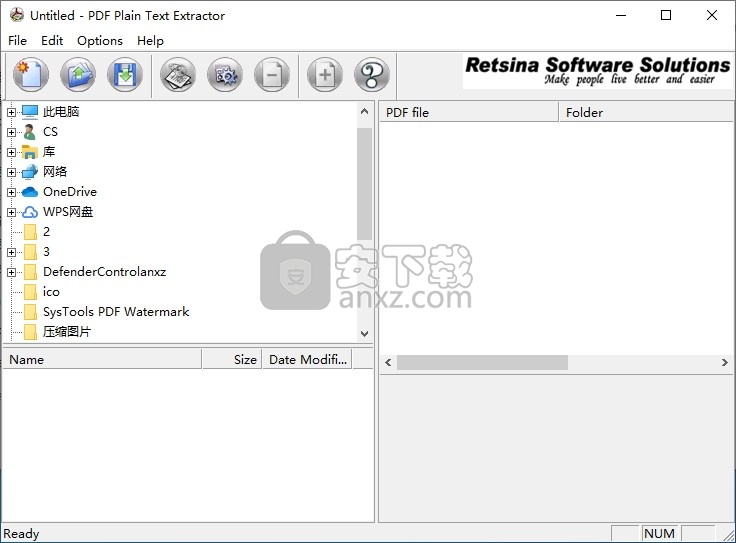The width and height of the screenshot is (736, 543).
Task: Click the PDF list horizontal scrollbar thumb
Action: tap(483, 362)
